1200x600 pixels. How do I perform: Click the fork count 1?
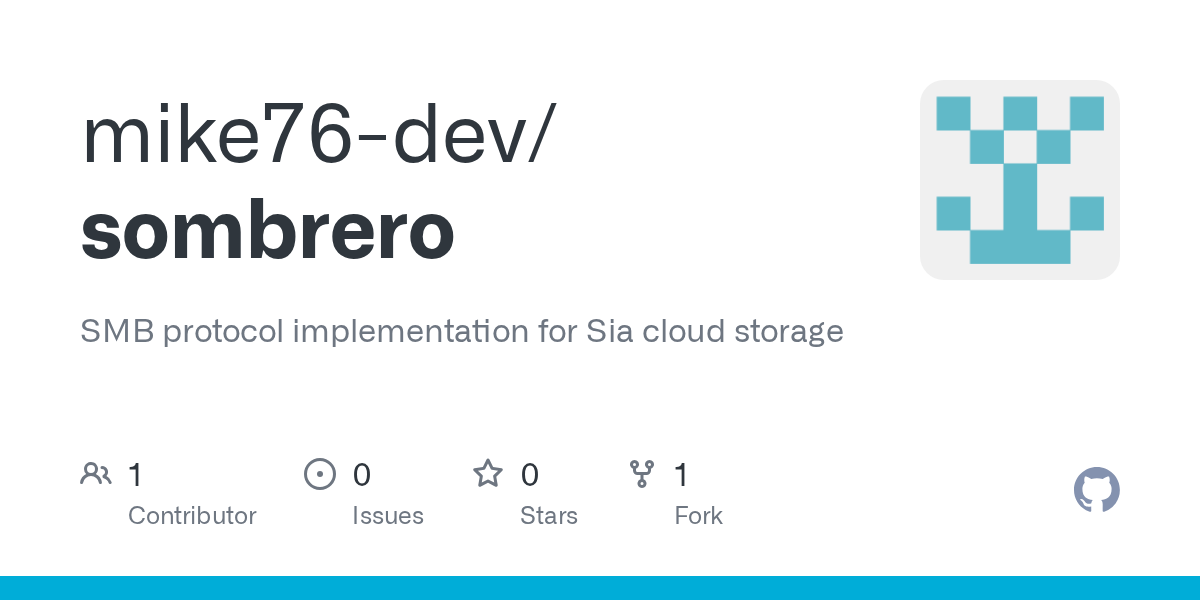(681, 475)
